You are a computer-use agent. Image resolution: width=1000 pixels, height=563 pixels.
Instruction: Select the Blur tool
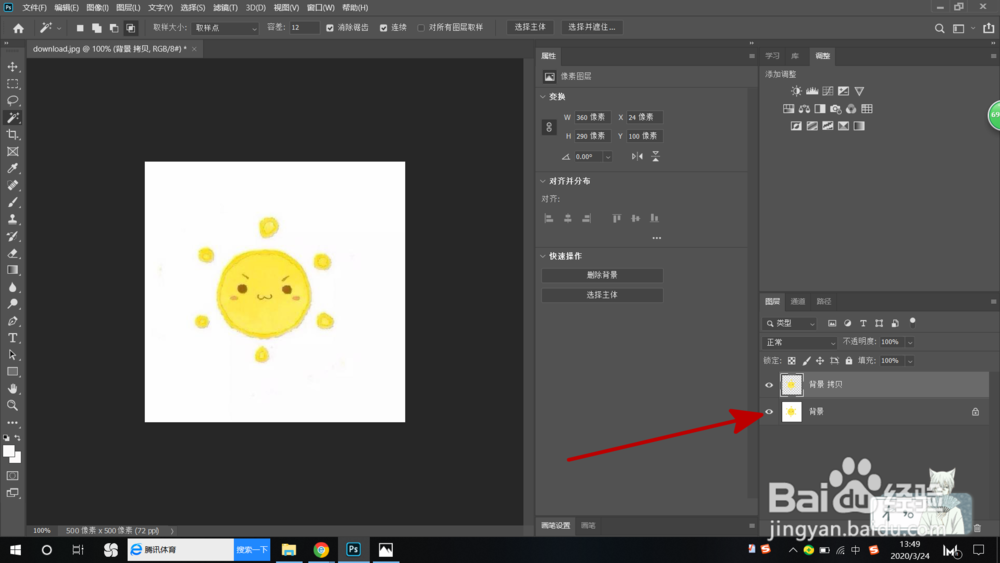tap(12, 287)
